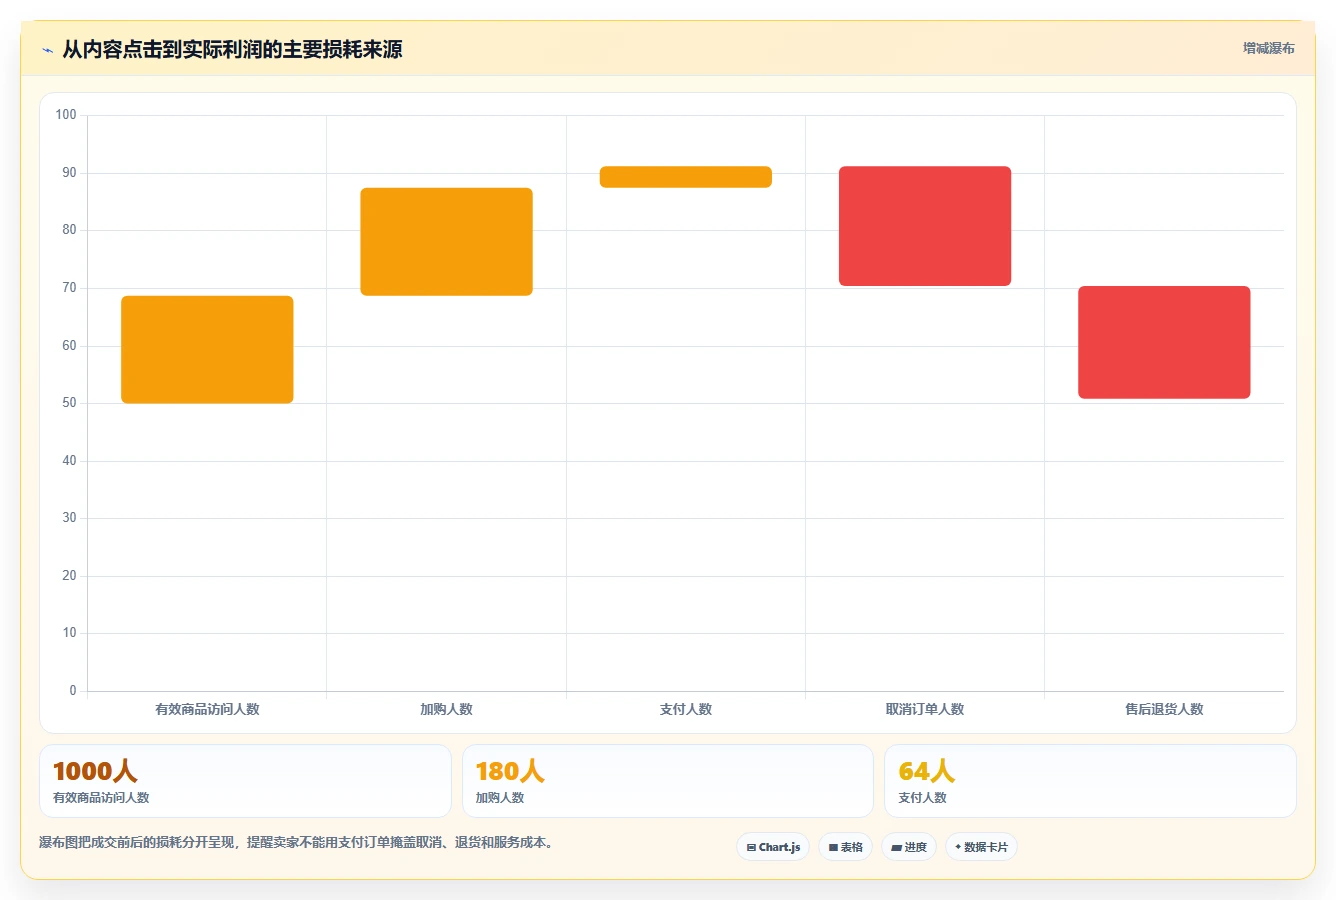Click the 取消订单人数 x-axis label
This screenshot has height=900, width=1336.
click(925, 709)
